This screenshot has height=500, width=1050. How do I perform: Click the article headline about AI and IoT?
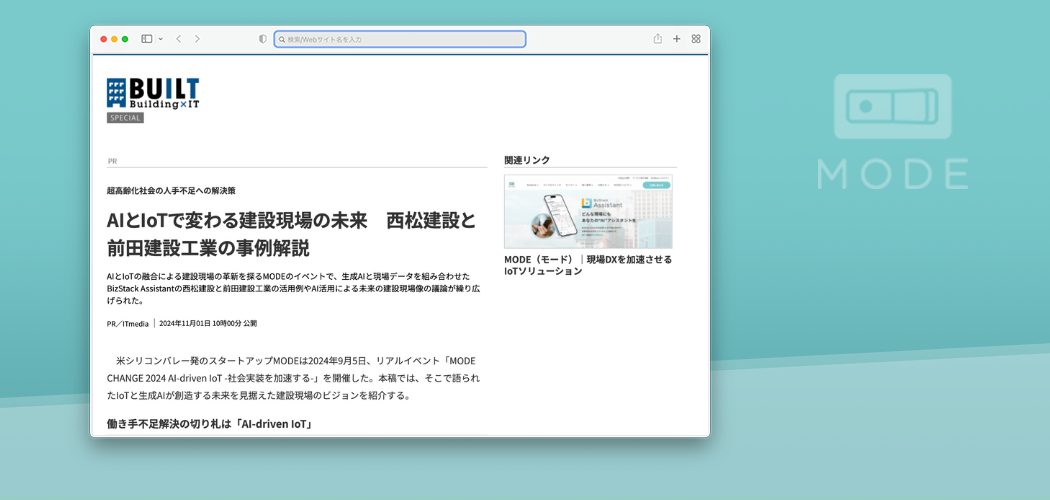coord(291,233)
